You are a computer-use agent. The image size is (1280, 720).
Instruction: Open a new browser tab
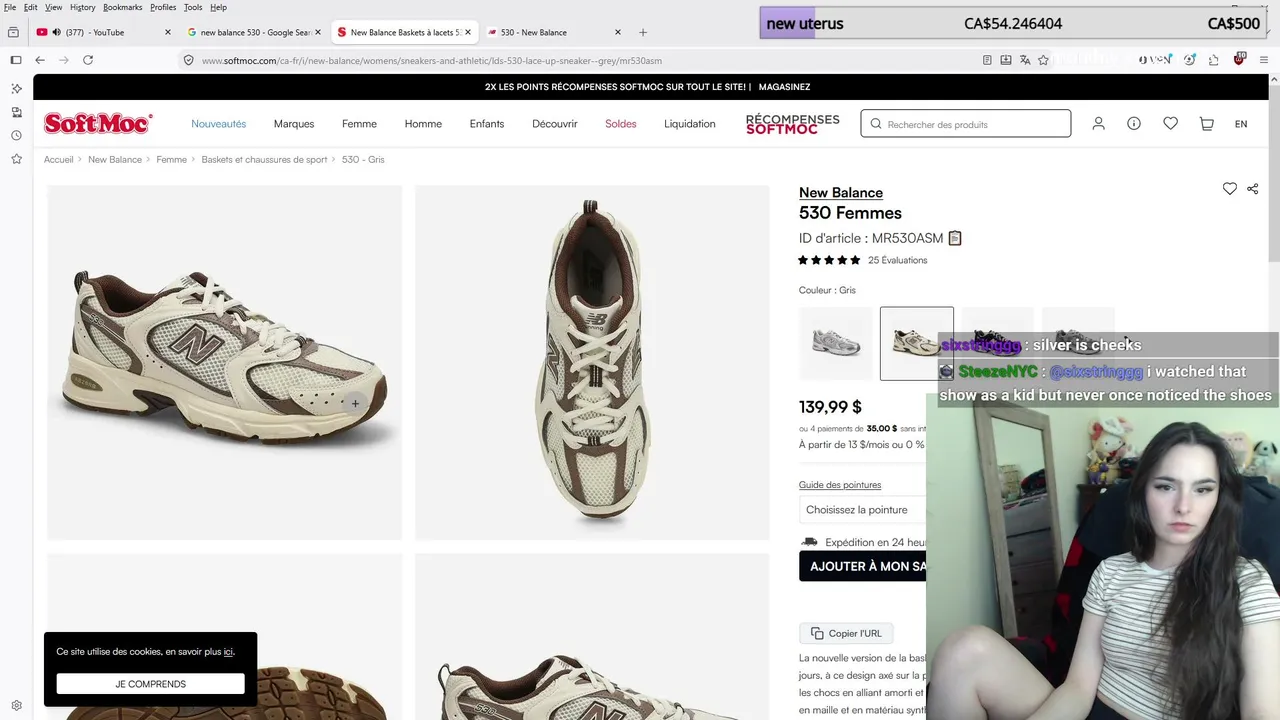coord(643,32)
